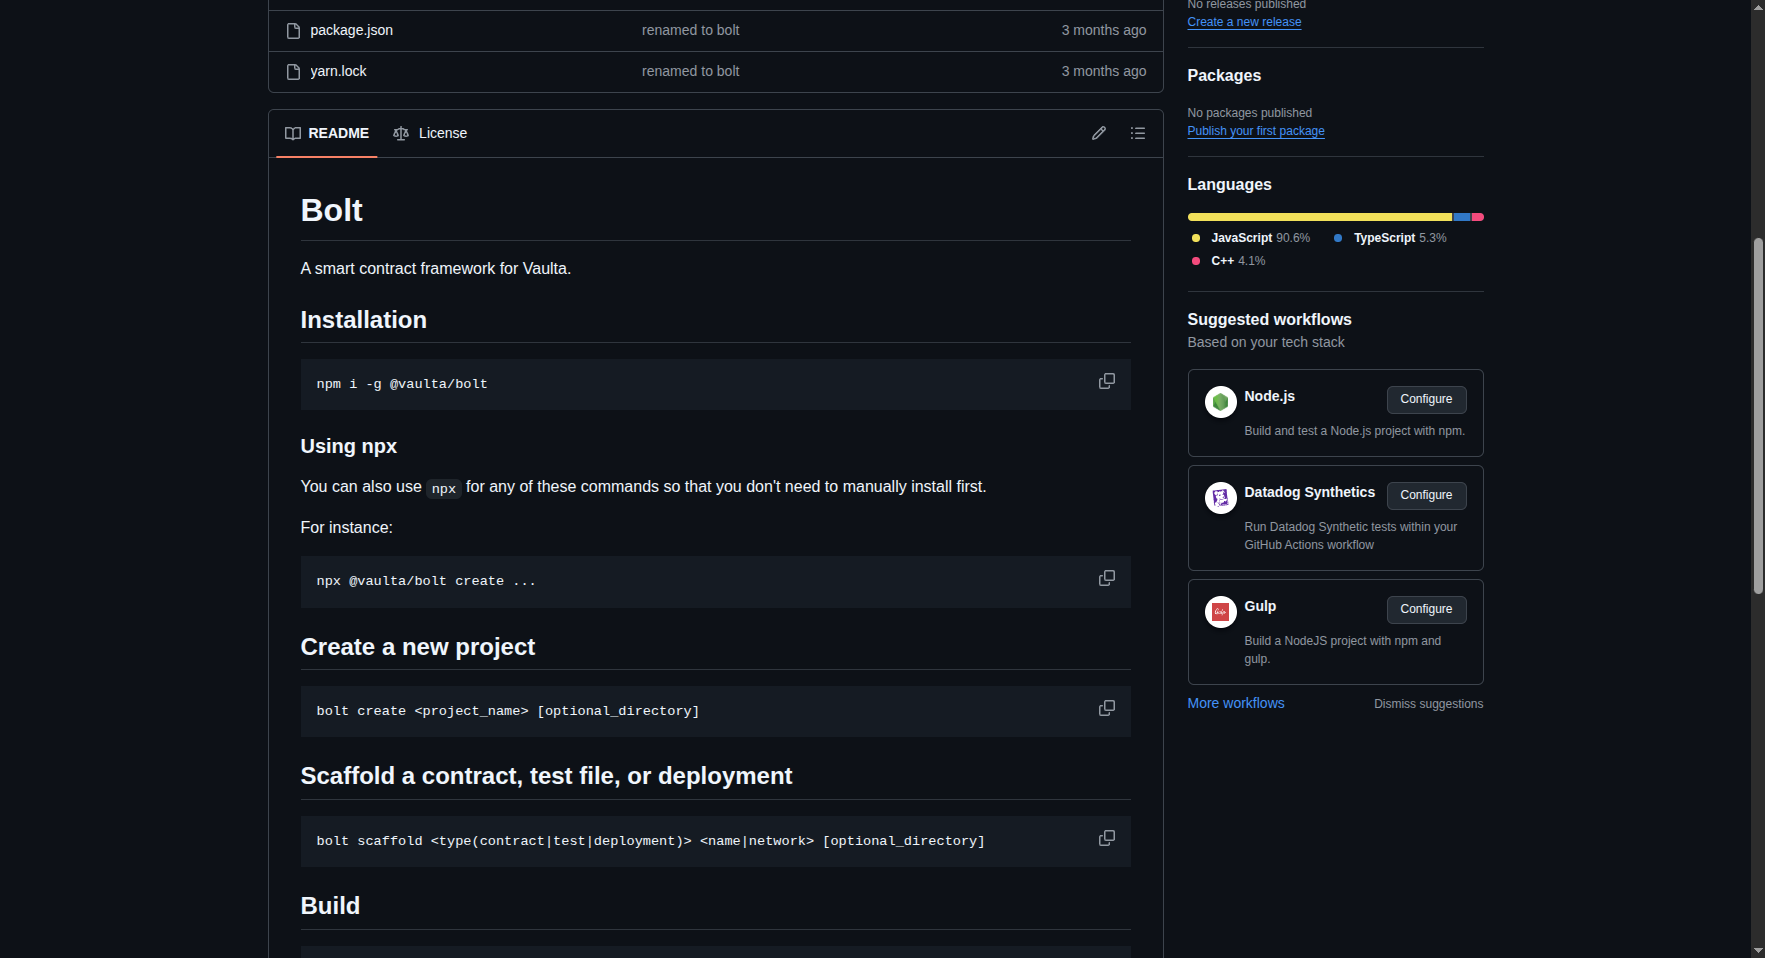Click the package.json file icon
The image size is (1765, 958).
292,30
